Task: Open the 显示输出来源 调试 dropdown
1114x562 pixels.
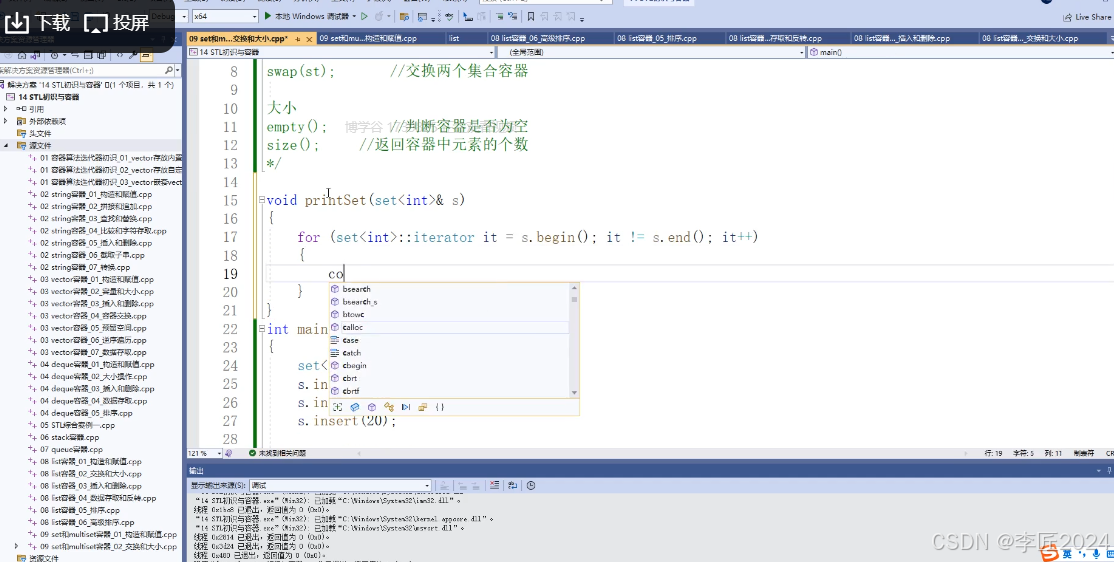Action: click(340, 485)
